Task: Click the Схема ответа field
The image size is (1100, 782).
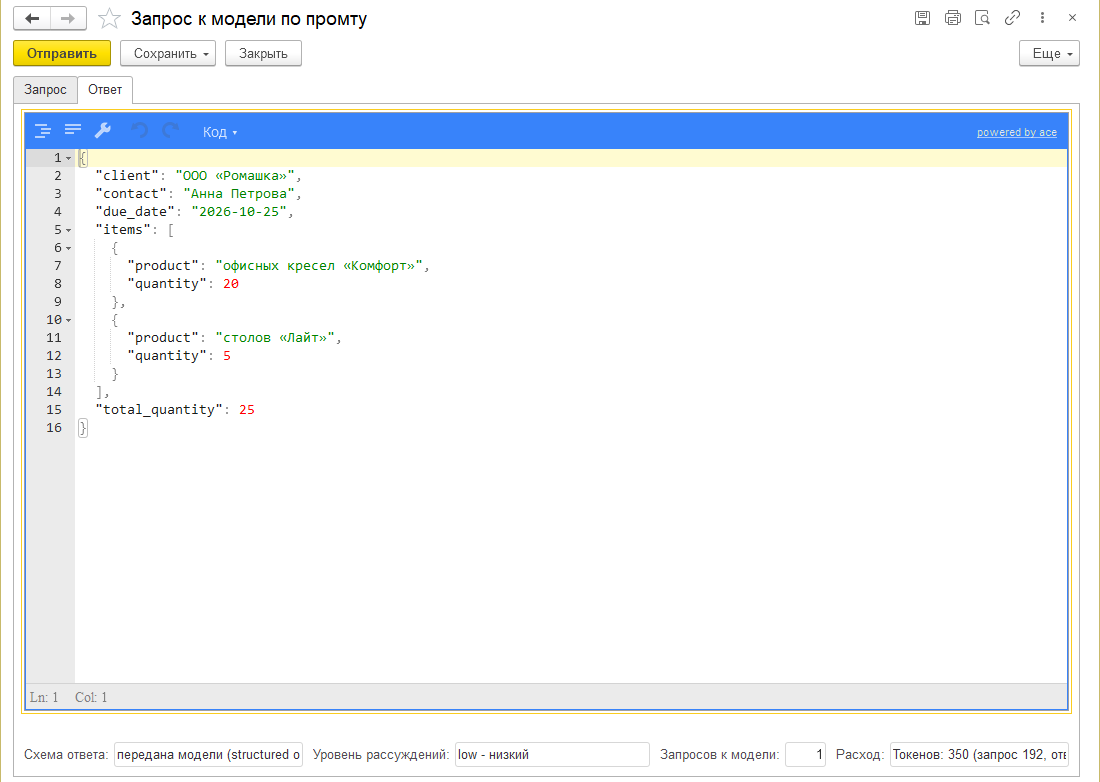Action: point(208,755)
